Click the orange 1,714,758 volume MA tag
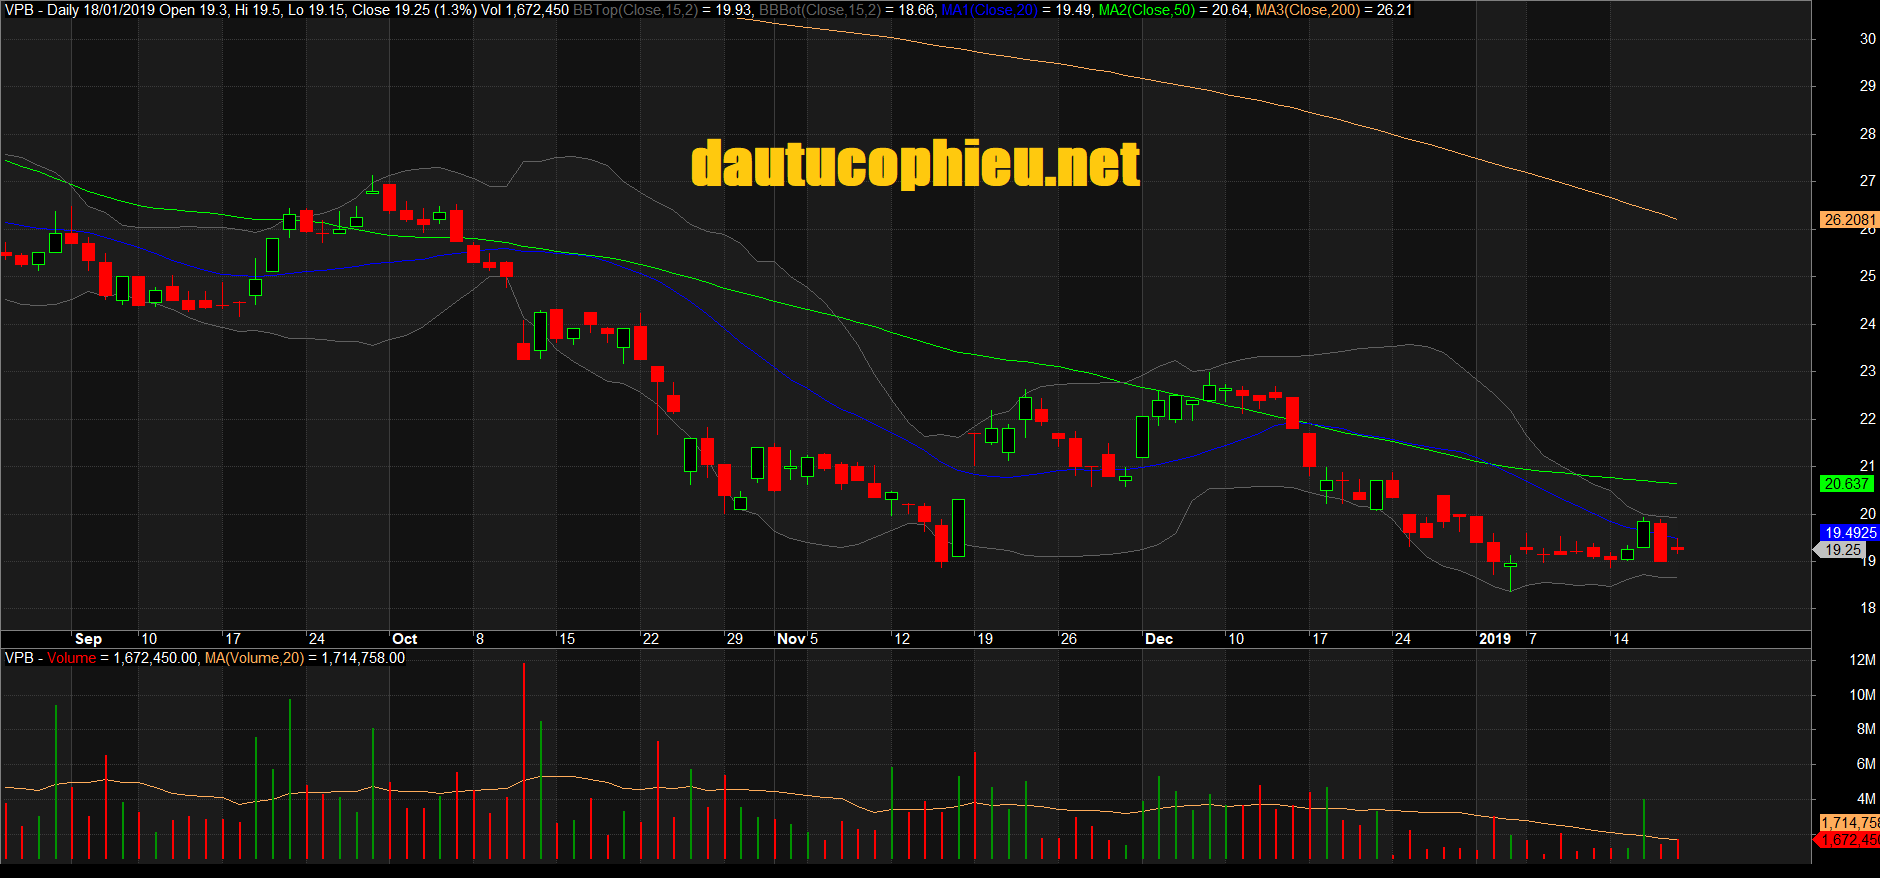Screen dimensions: 1880x878 (1849, 823)
